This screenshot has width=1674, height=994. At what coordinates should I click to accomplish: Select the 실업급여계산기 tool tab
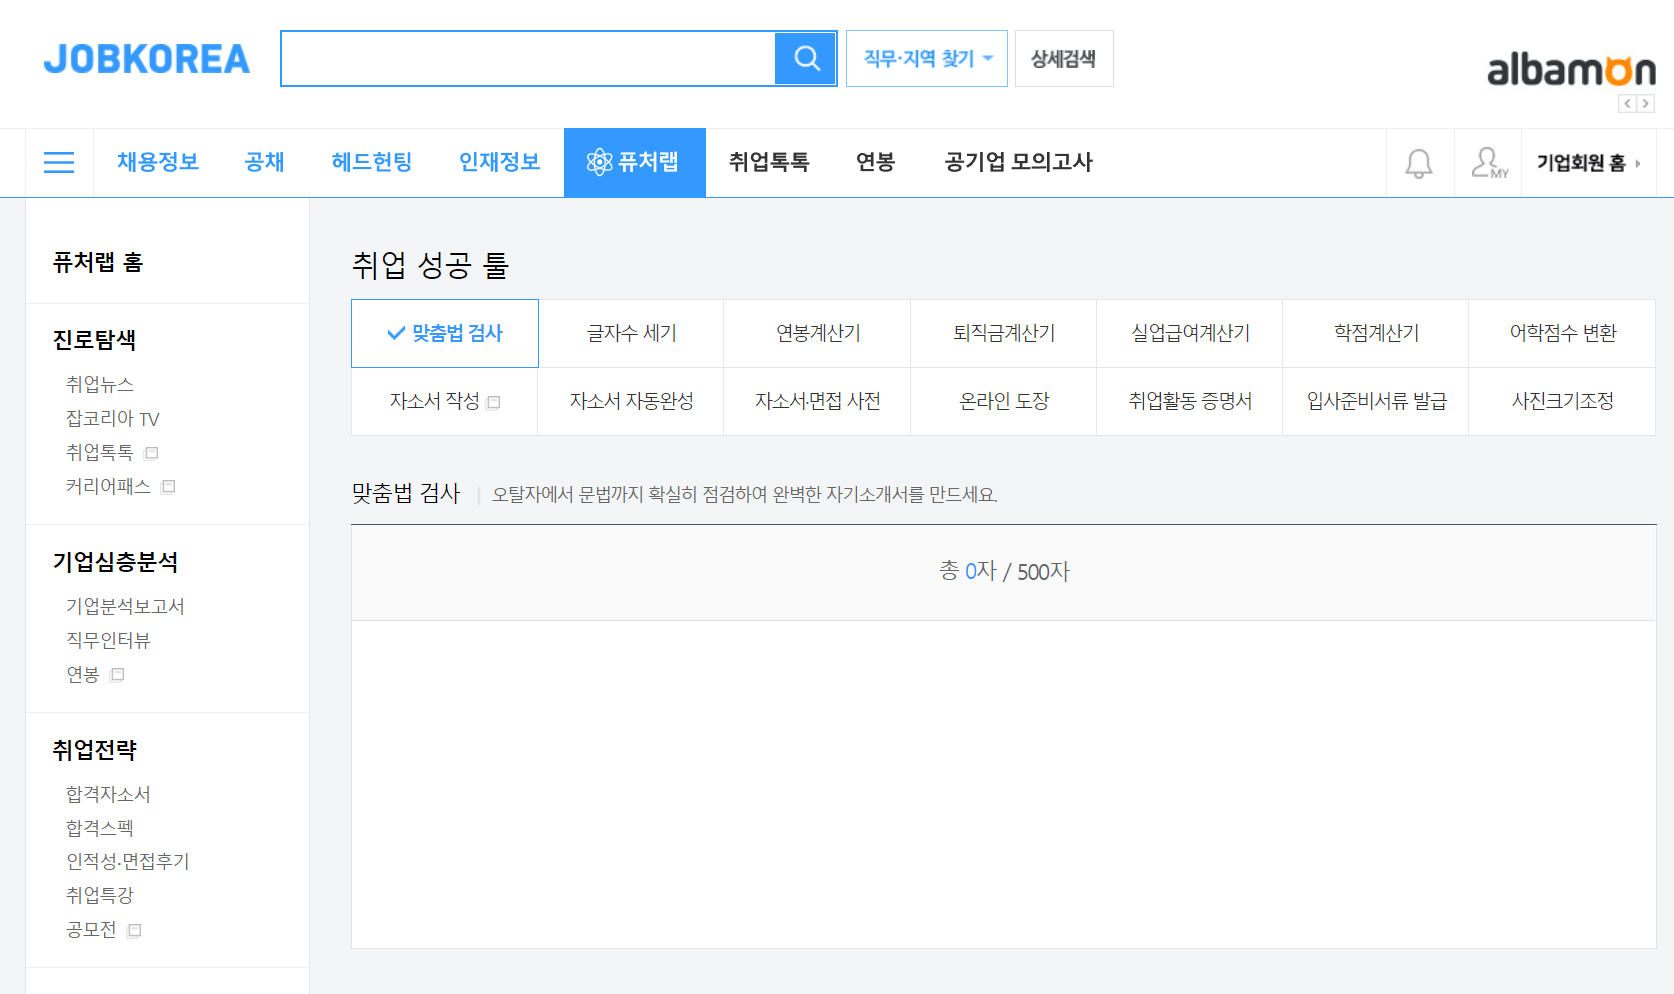click(x=1190, y=333)
